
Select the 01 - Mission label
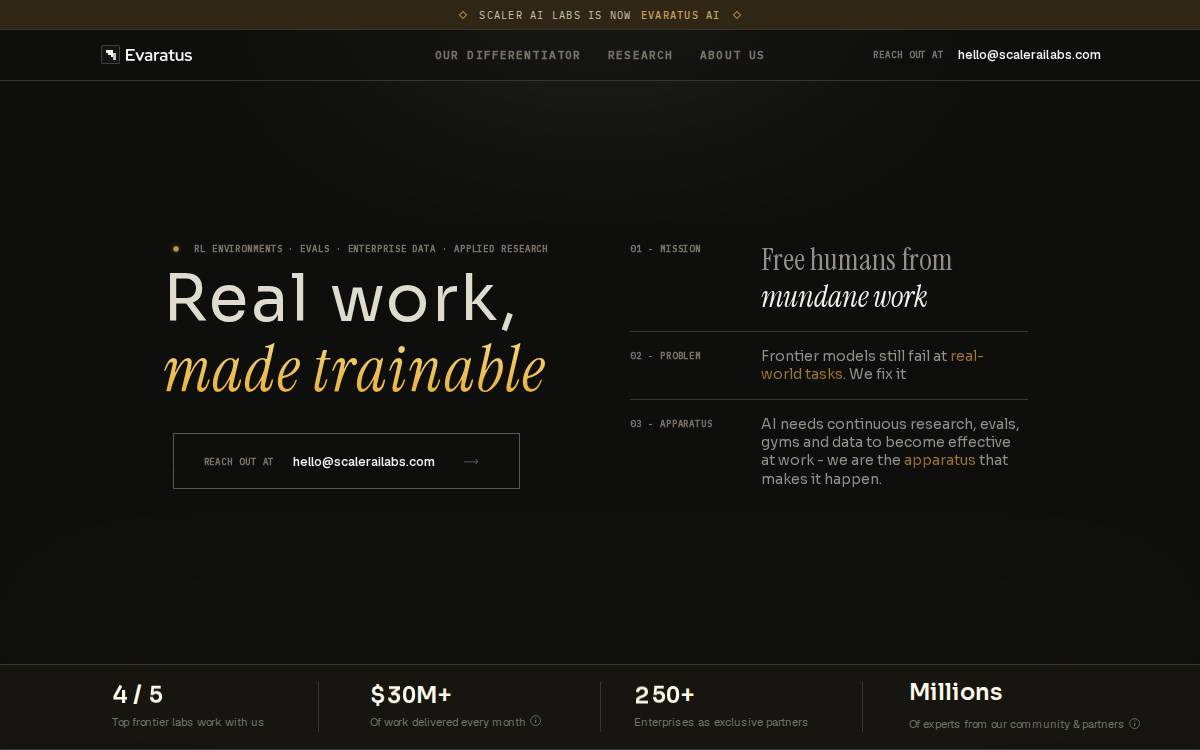click(x=665, y=249)
